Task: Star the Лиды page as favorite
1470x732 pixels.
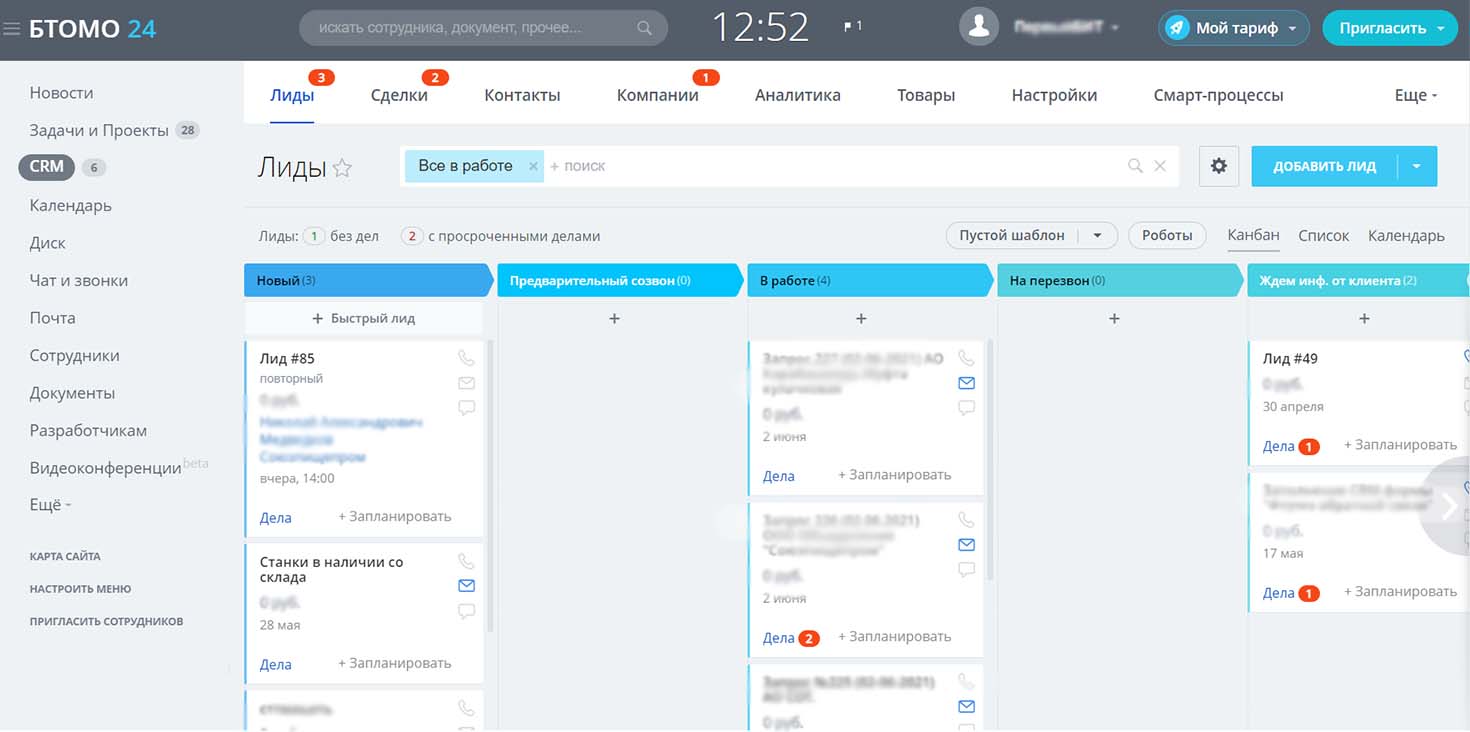Action: tap(342, 168)
